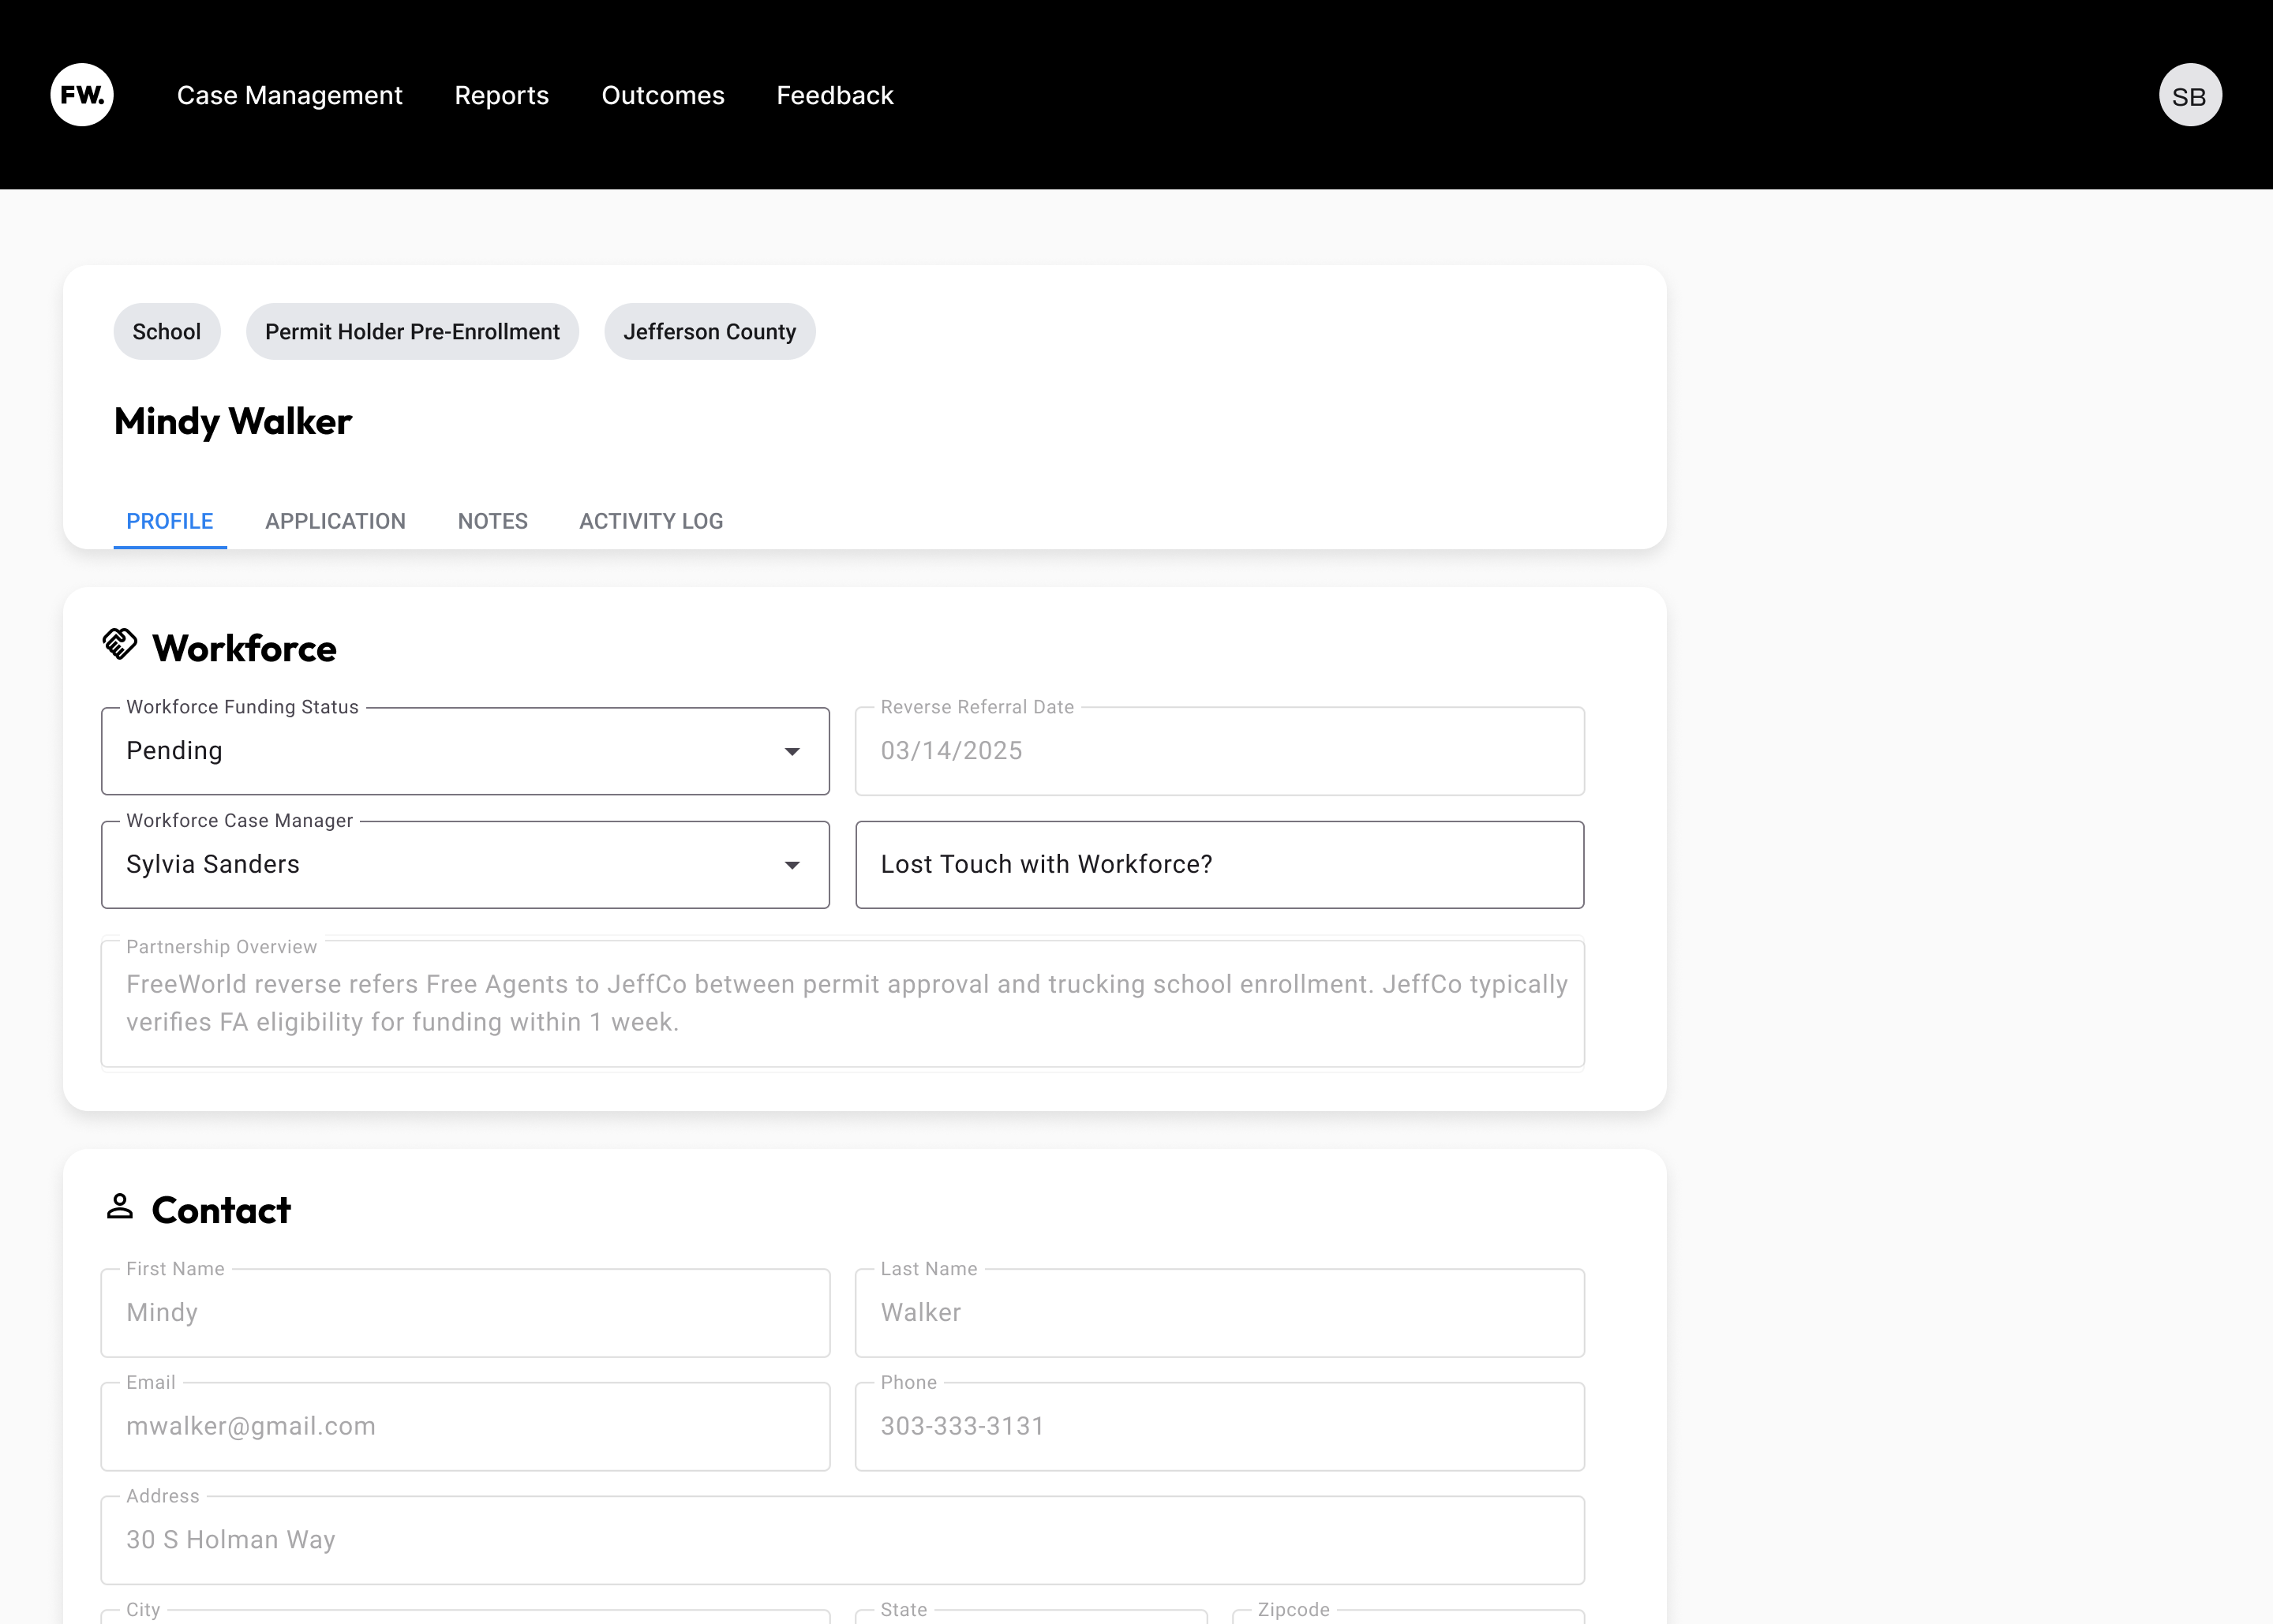This screenshot has height=1624, width=2273.
Task: Open Workforce Case Manager dropdown arrow
Action: pyautogui.click(x=792, y=865)
